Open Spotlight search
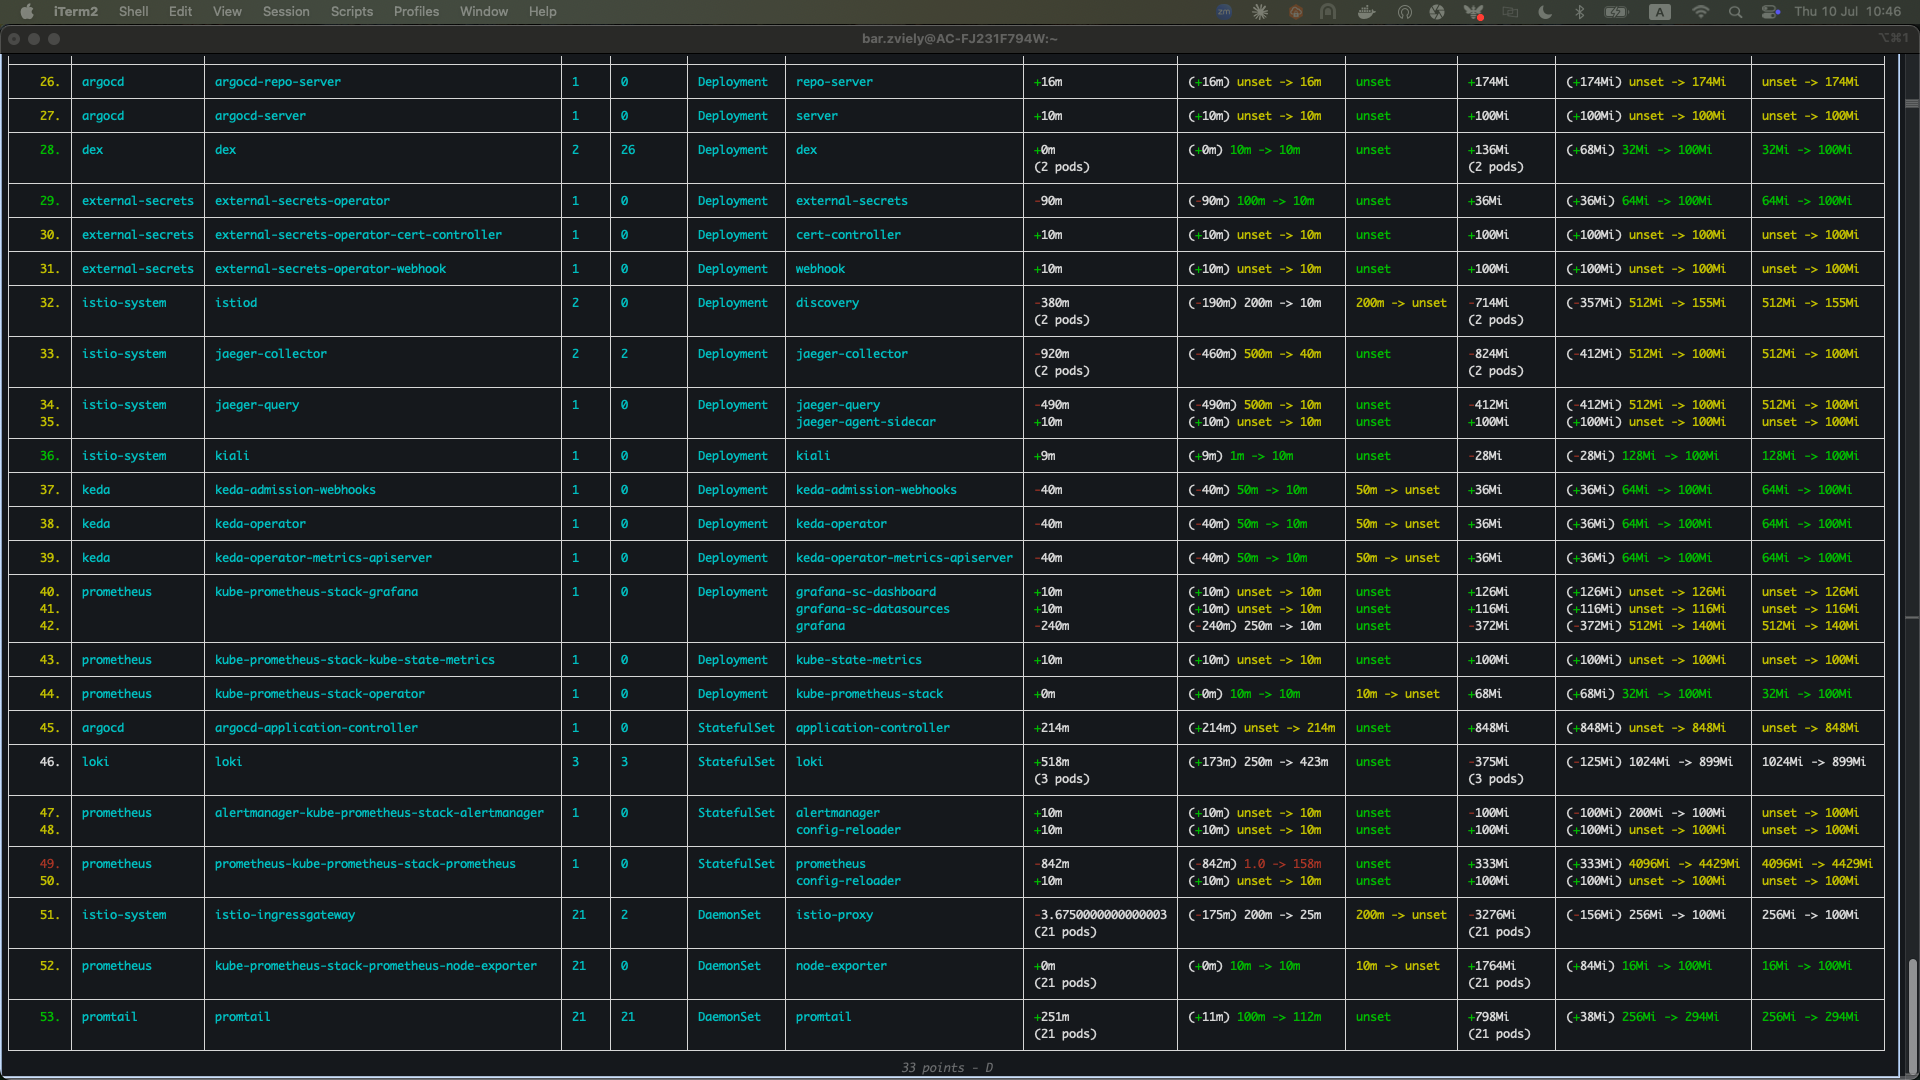Screen dimensions: 1920x1080 (1735, 11)
